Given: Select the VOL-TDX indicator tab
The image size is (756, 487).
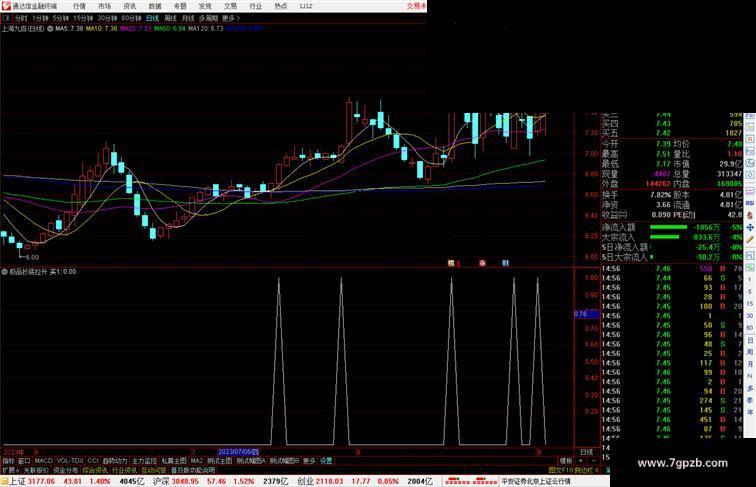Looking at the screenshot, I should 70,461.
